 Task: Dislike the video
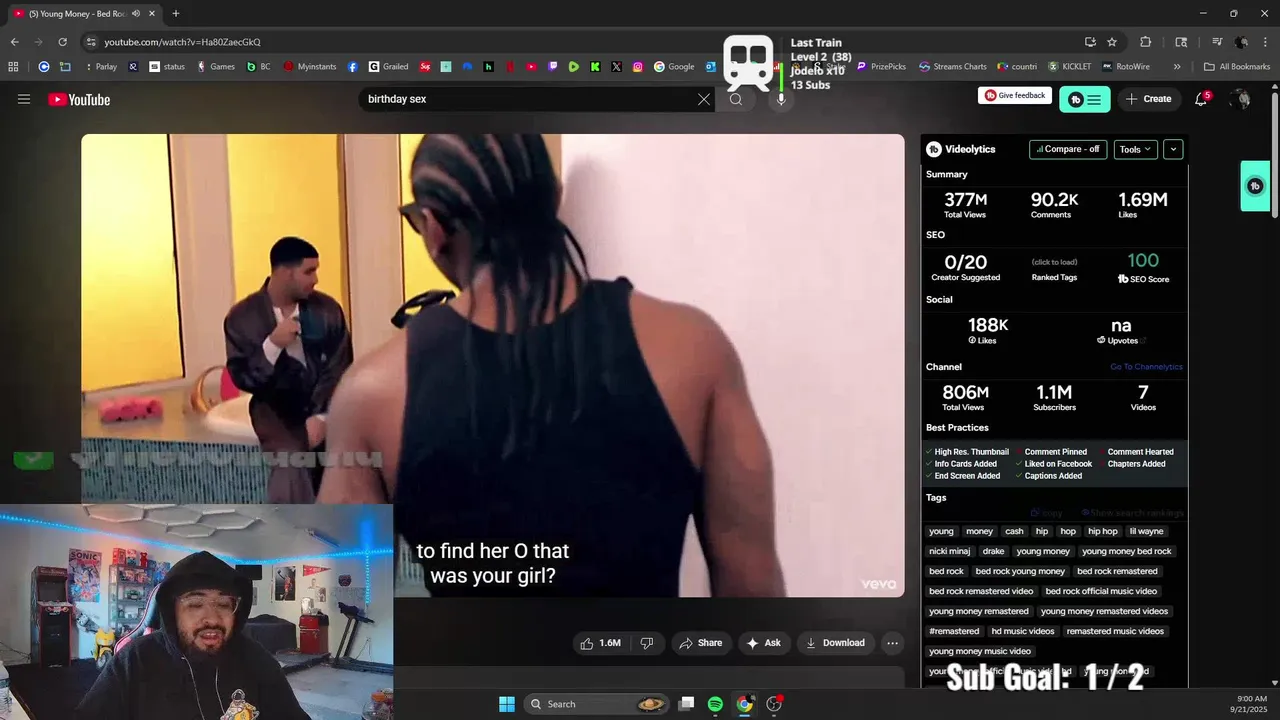646,643
